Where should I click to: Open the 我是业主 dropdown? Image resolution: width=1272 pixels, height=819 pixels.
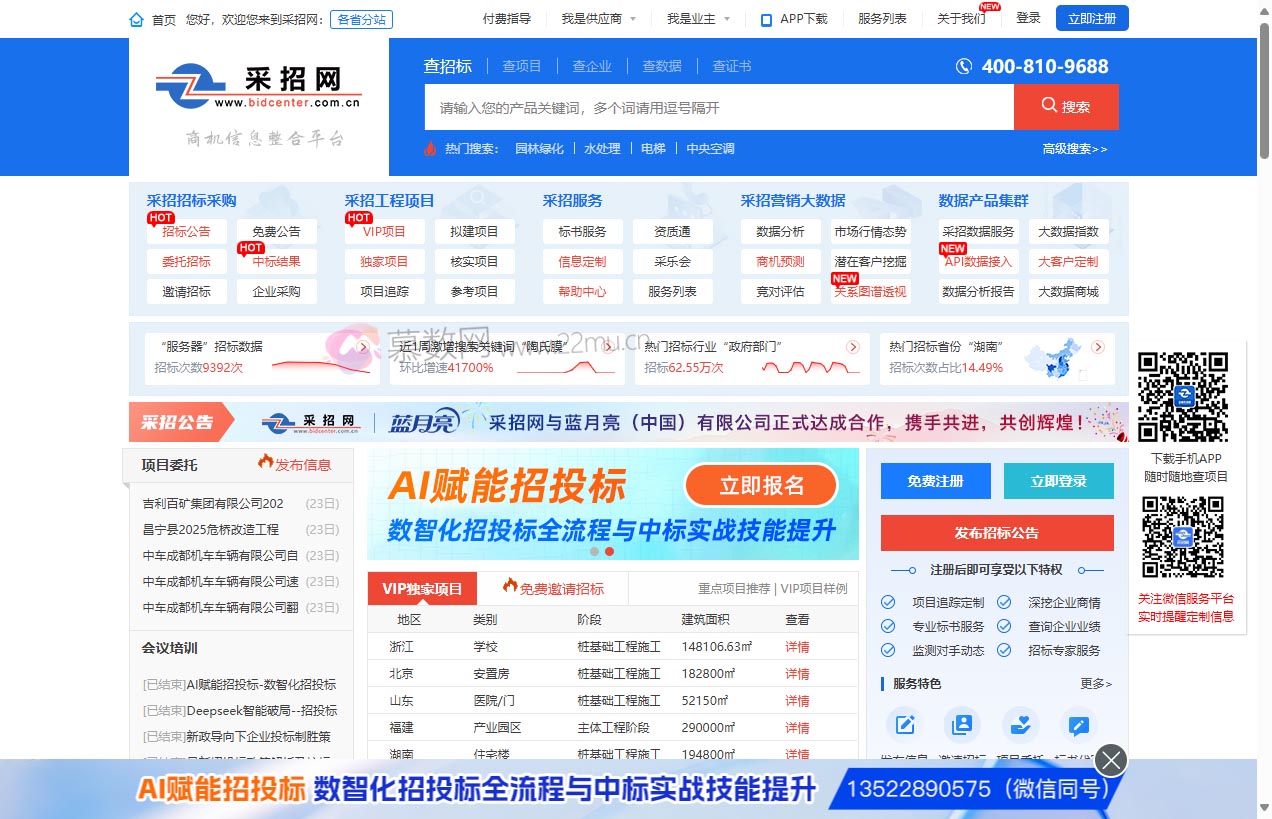(693, 18)
